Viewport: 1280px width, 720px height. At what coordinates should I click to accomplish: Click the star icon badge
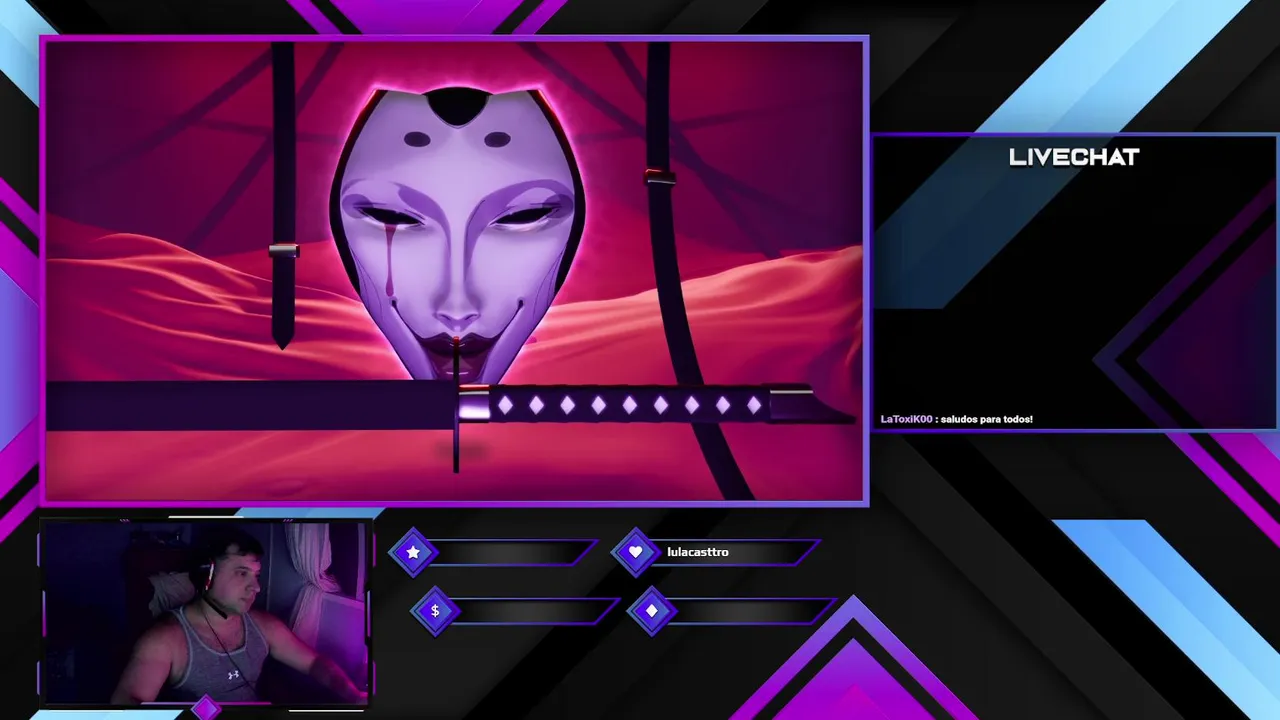click(x=413, y=552)
